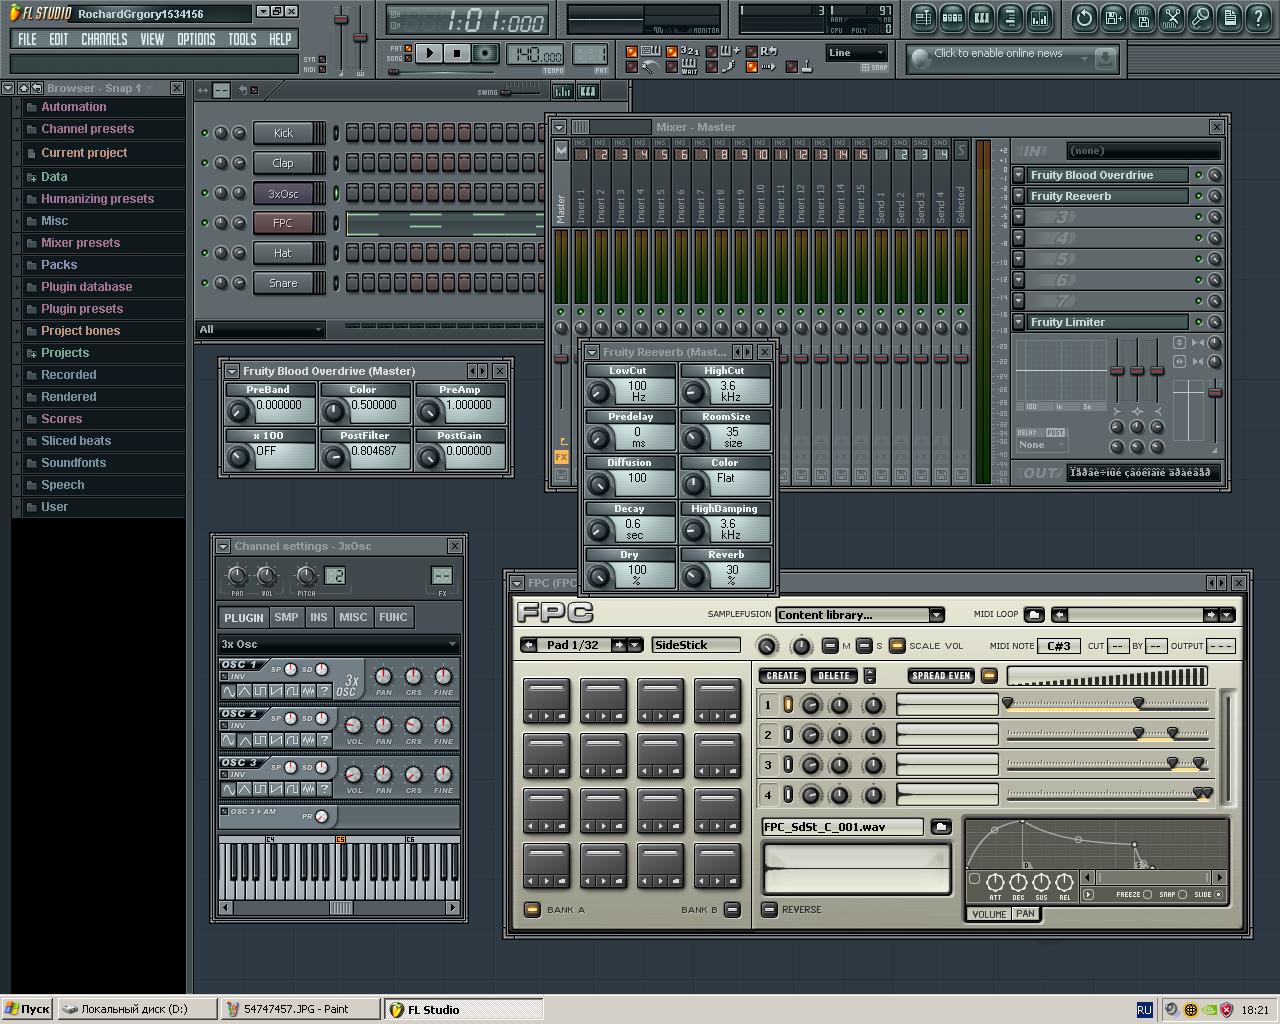Toggle the FPC Scale Vol switch
Image resolution: width=1280 pixels, height=1024 pixels.
(x=897, y=646)
